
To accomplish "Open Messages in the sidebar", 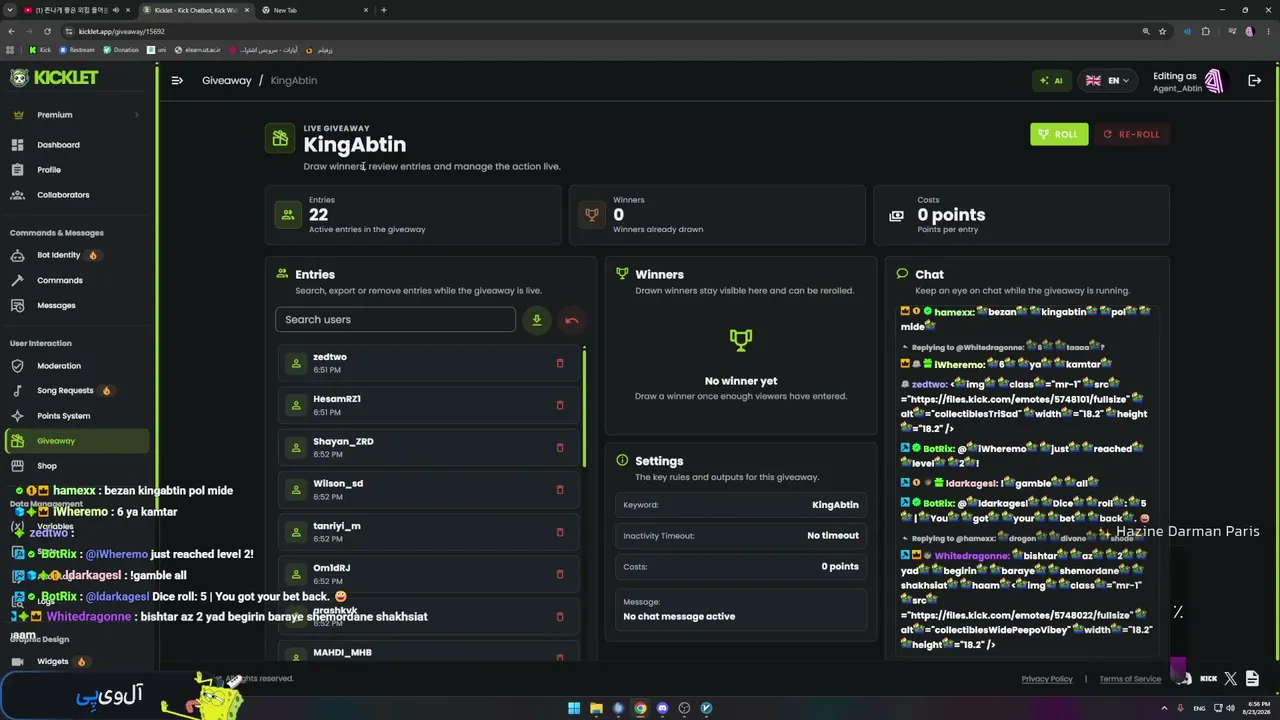I will tap(56, 305).
